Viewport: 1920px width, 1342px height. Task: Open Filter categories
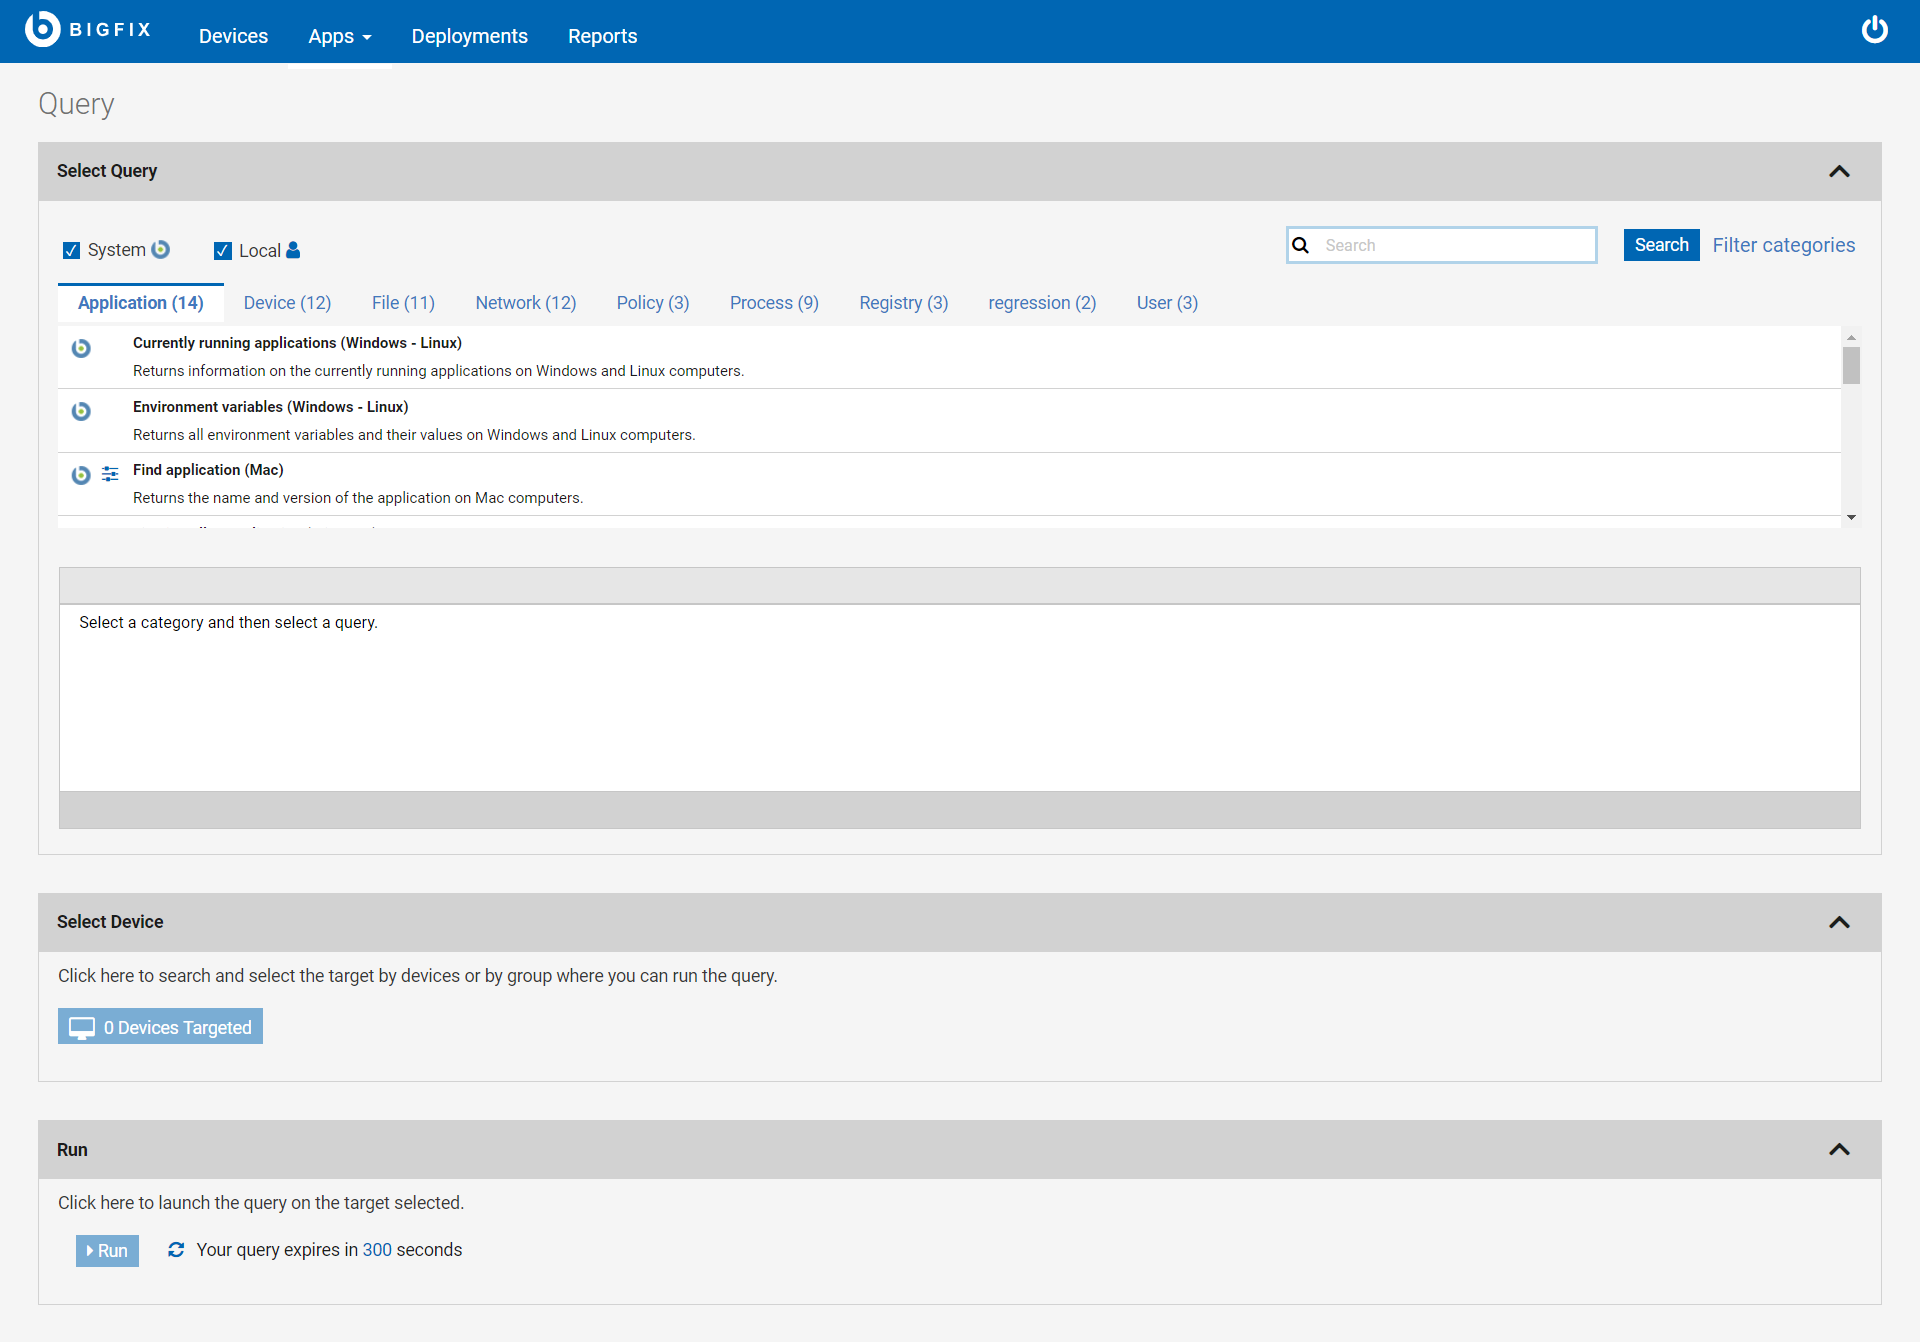pos(1783,245)
